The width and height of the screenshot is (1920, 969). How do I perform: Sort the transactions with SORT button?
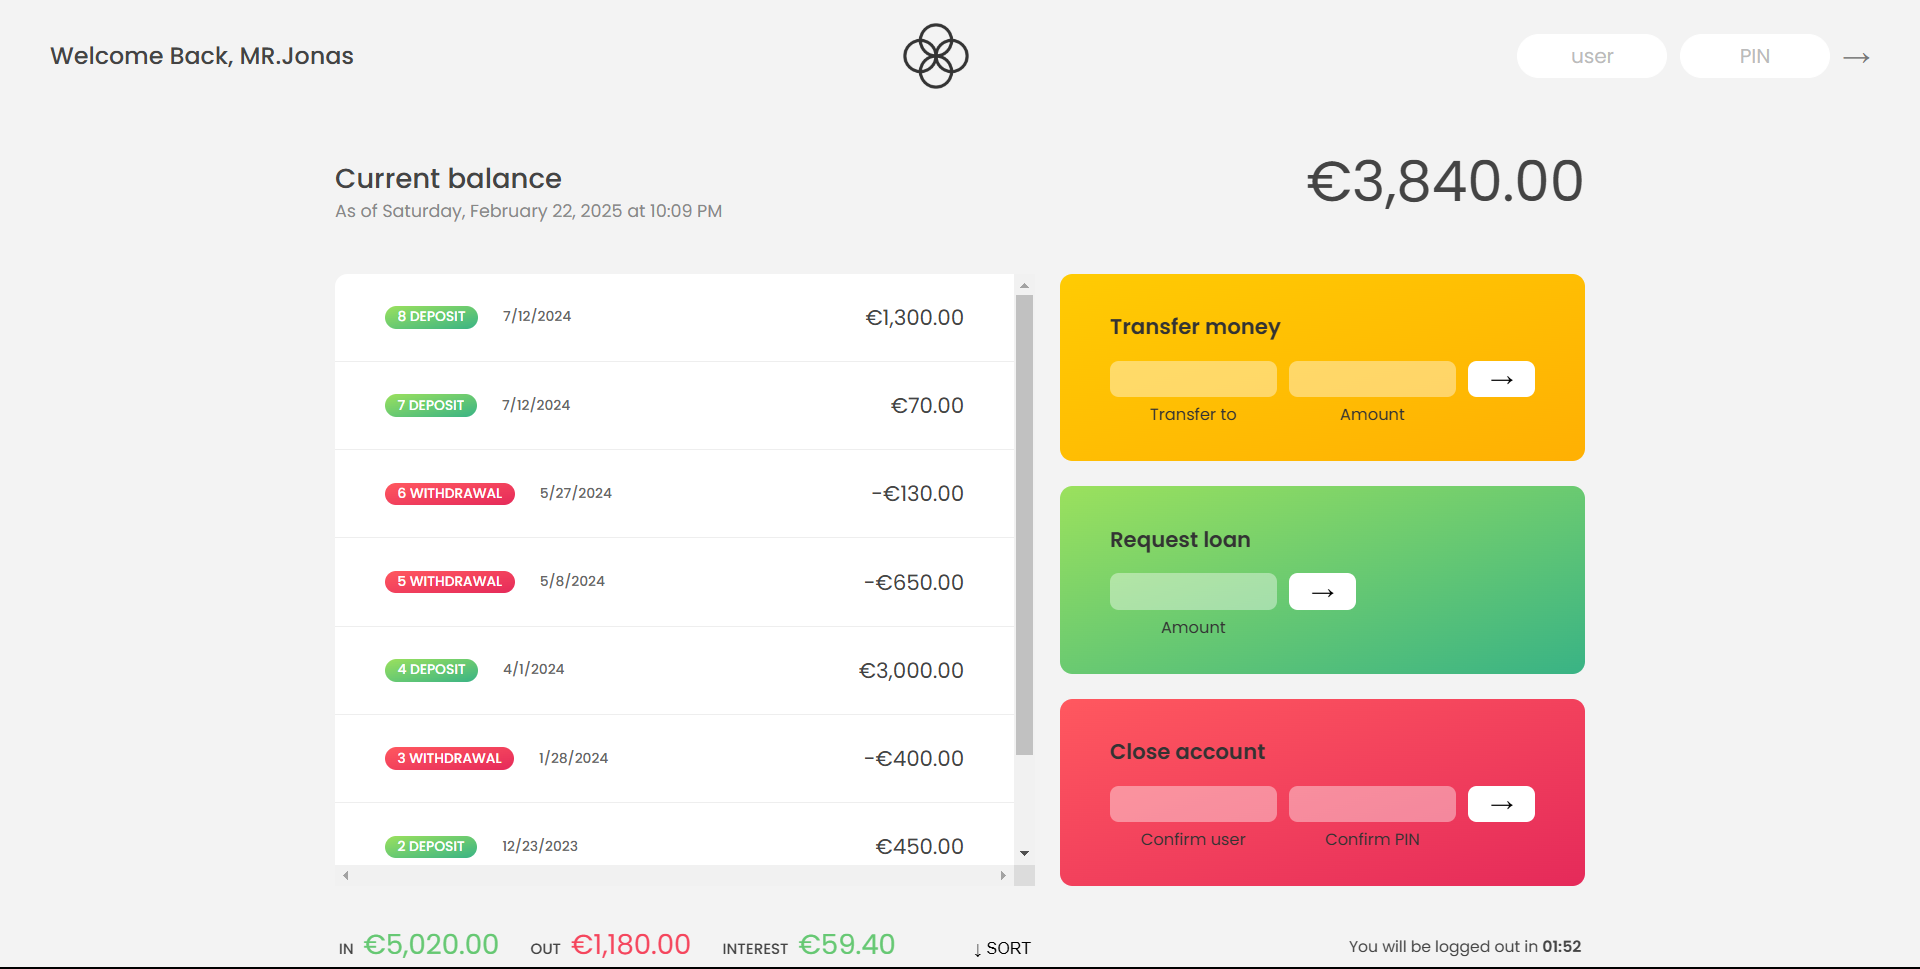(x=1002, y=948)
